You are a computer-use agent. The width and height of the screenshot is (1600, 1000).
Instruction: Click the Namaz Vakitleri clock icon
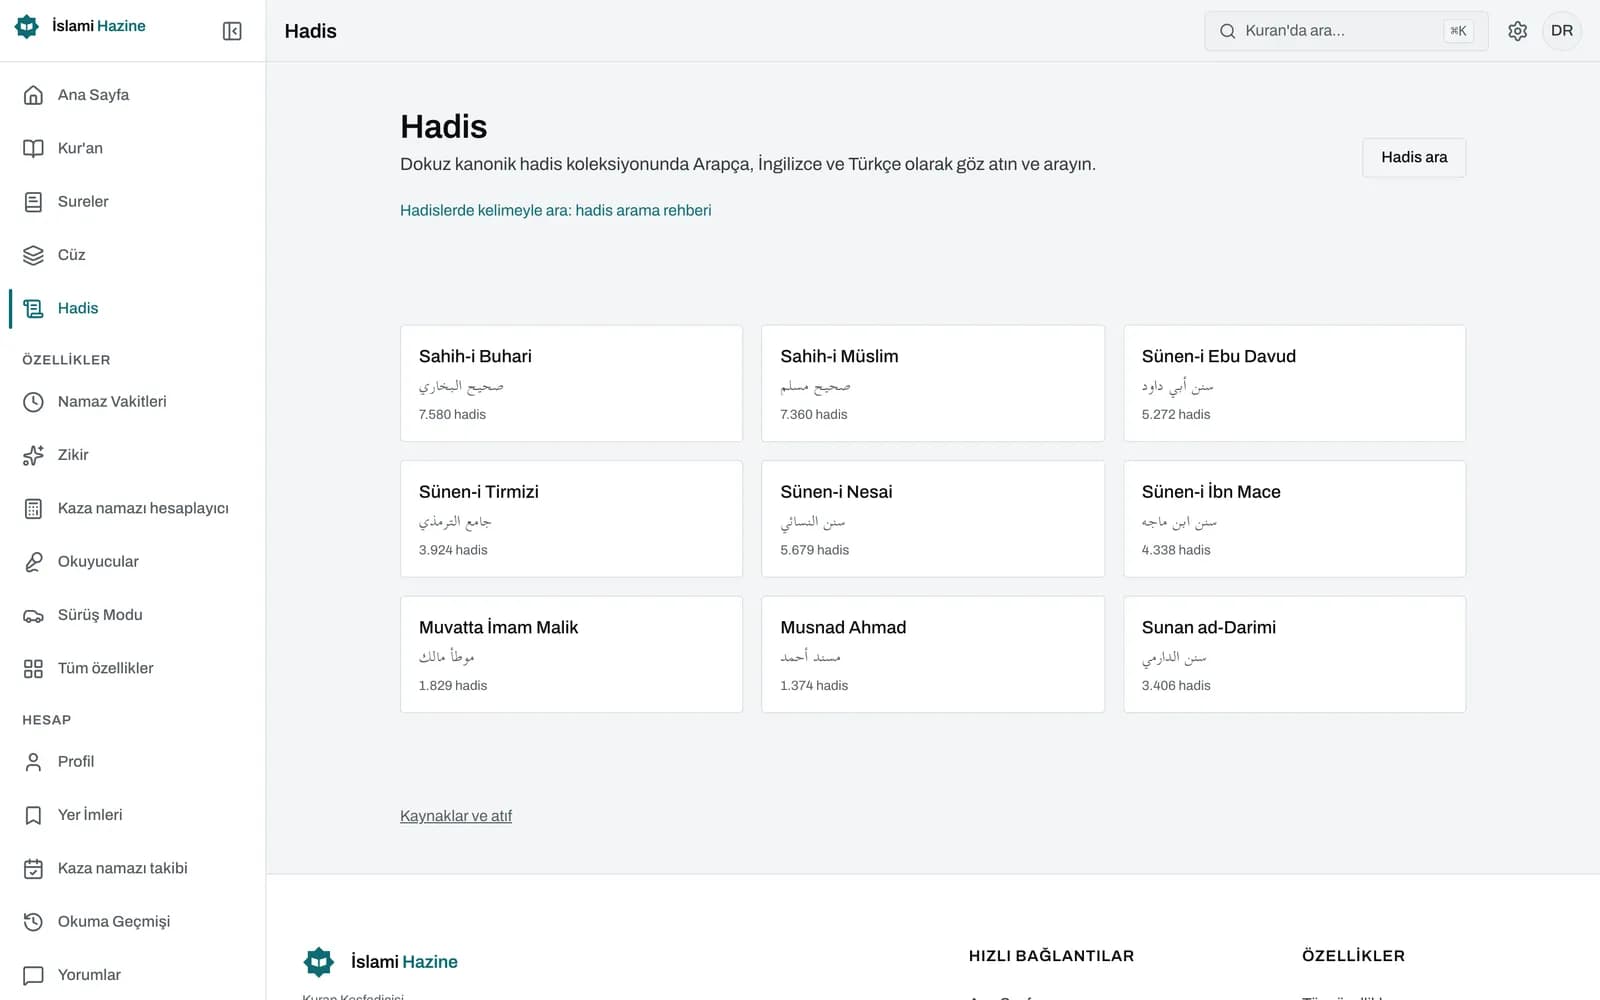click(x=33, y=402)
